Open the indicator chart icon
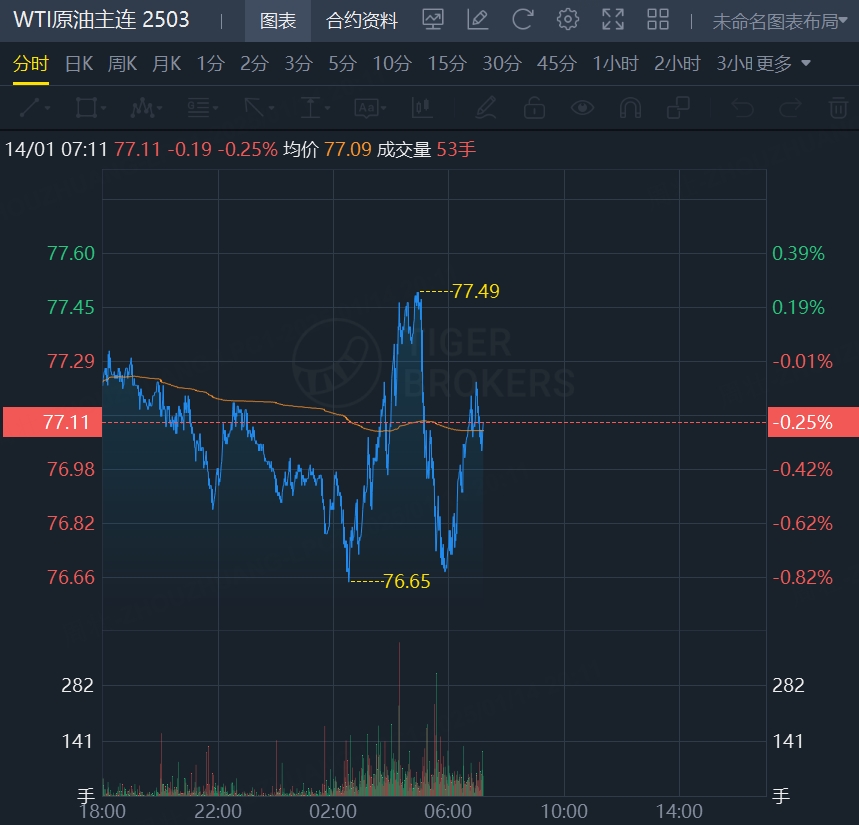This screenshot has height=825, width=859. point(433,19)
